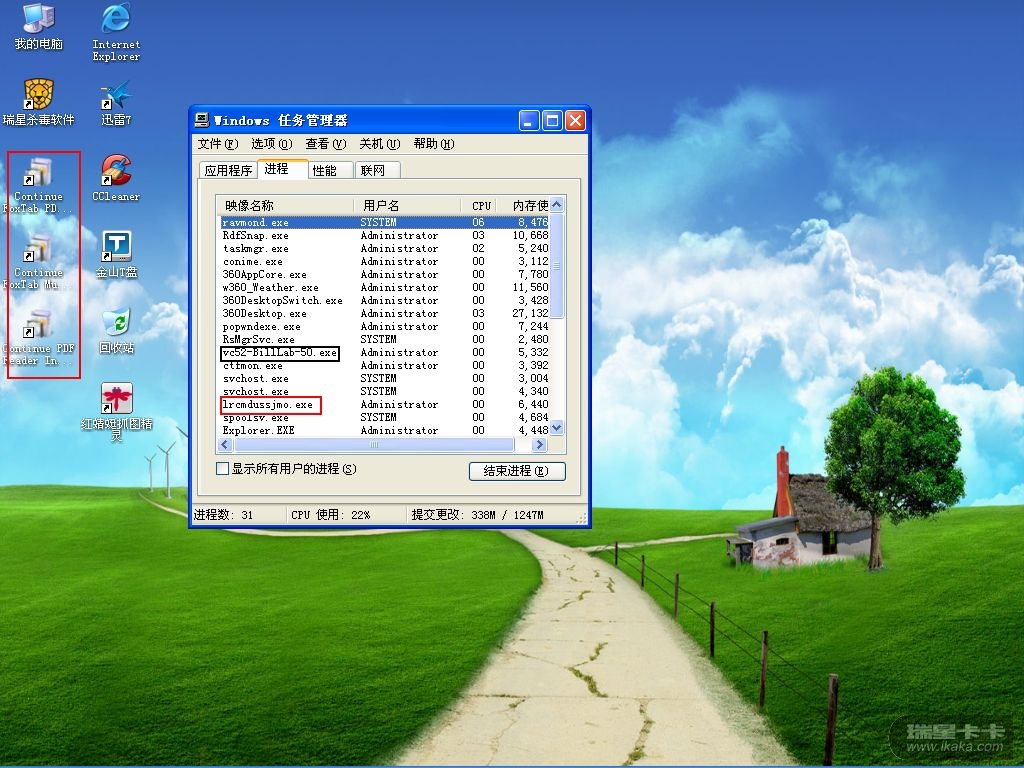The height and width of the screenshot is (768, 1024).
Task: Open the 我的电脑 desktop icon
Action: (39, 26)
